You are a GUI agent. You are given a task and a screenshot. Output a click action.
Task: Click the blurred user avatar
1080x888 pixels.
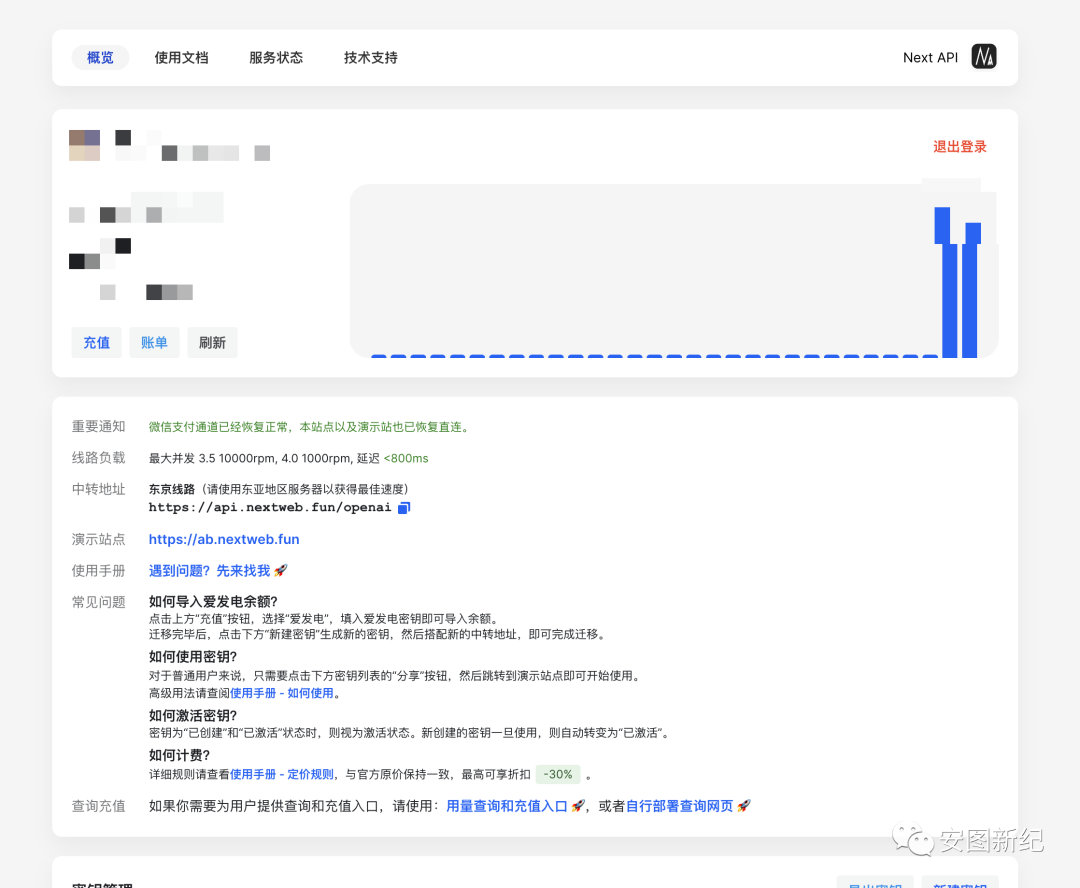pyautogui.click(x=84, y=145)
